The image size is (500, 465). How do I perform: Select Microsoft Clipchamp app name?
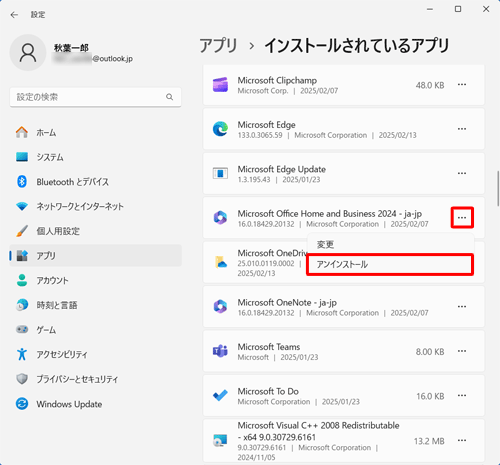pos(277,80)
